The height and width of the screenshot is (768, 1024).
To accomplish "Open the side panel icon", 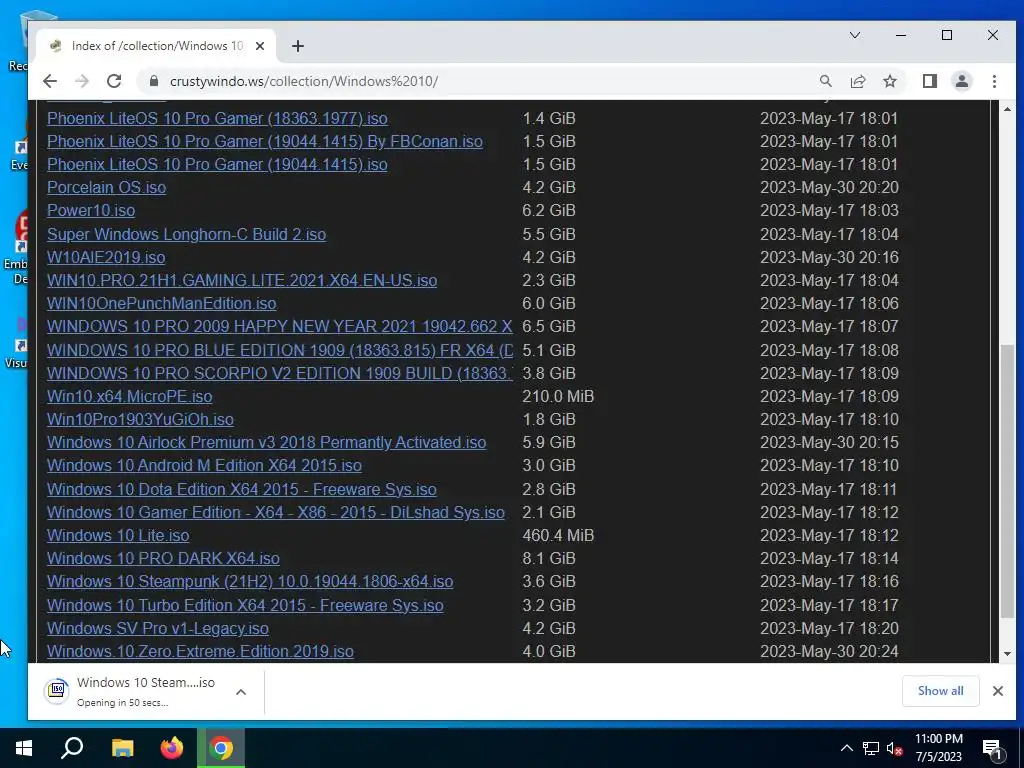I will [930, 81].
